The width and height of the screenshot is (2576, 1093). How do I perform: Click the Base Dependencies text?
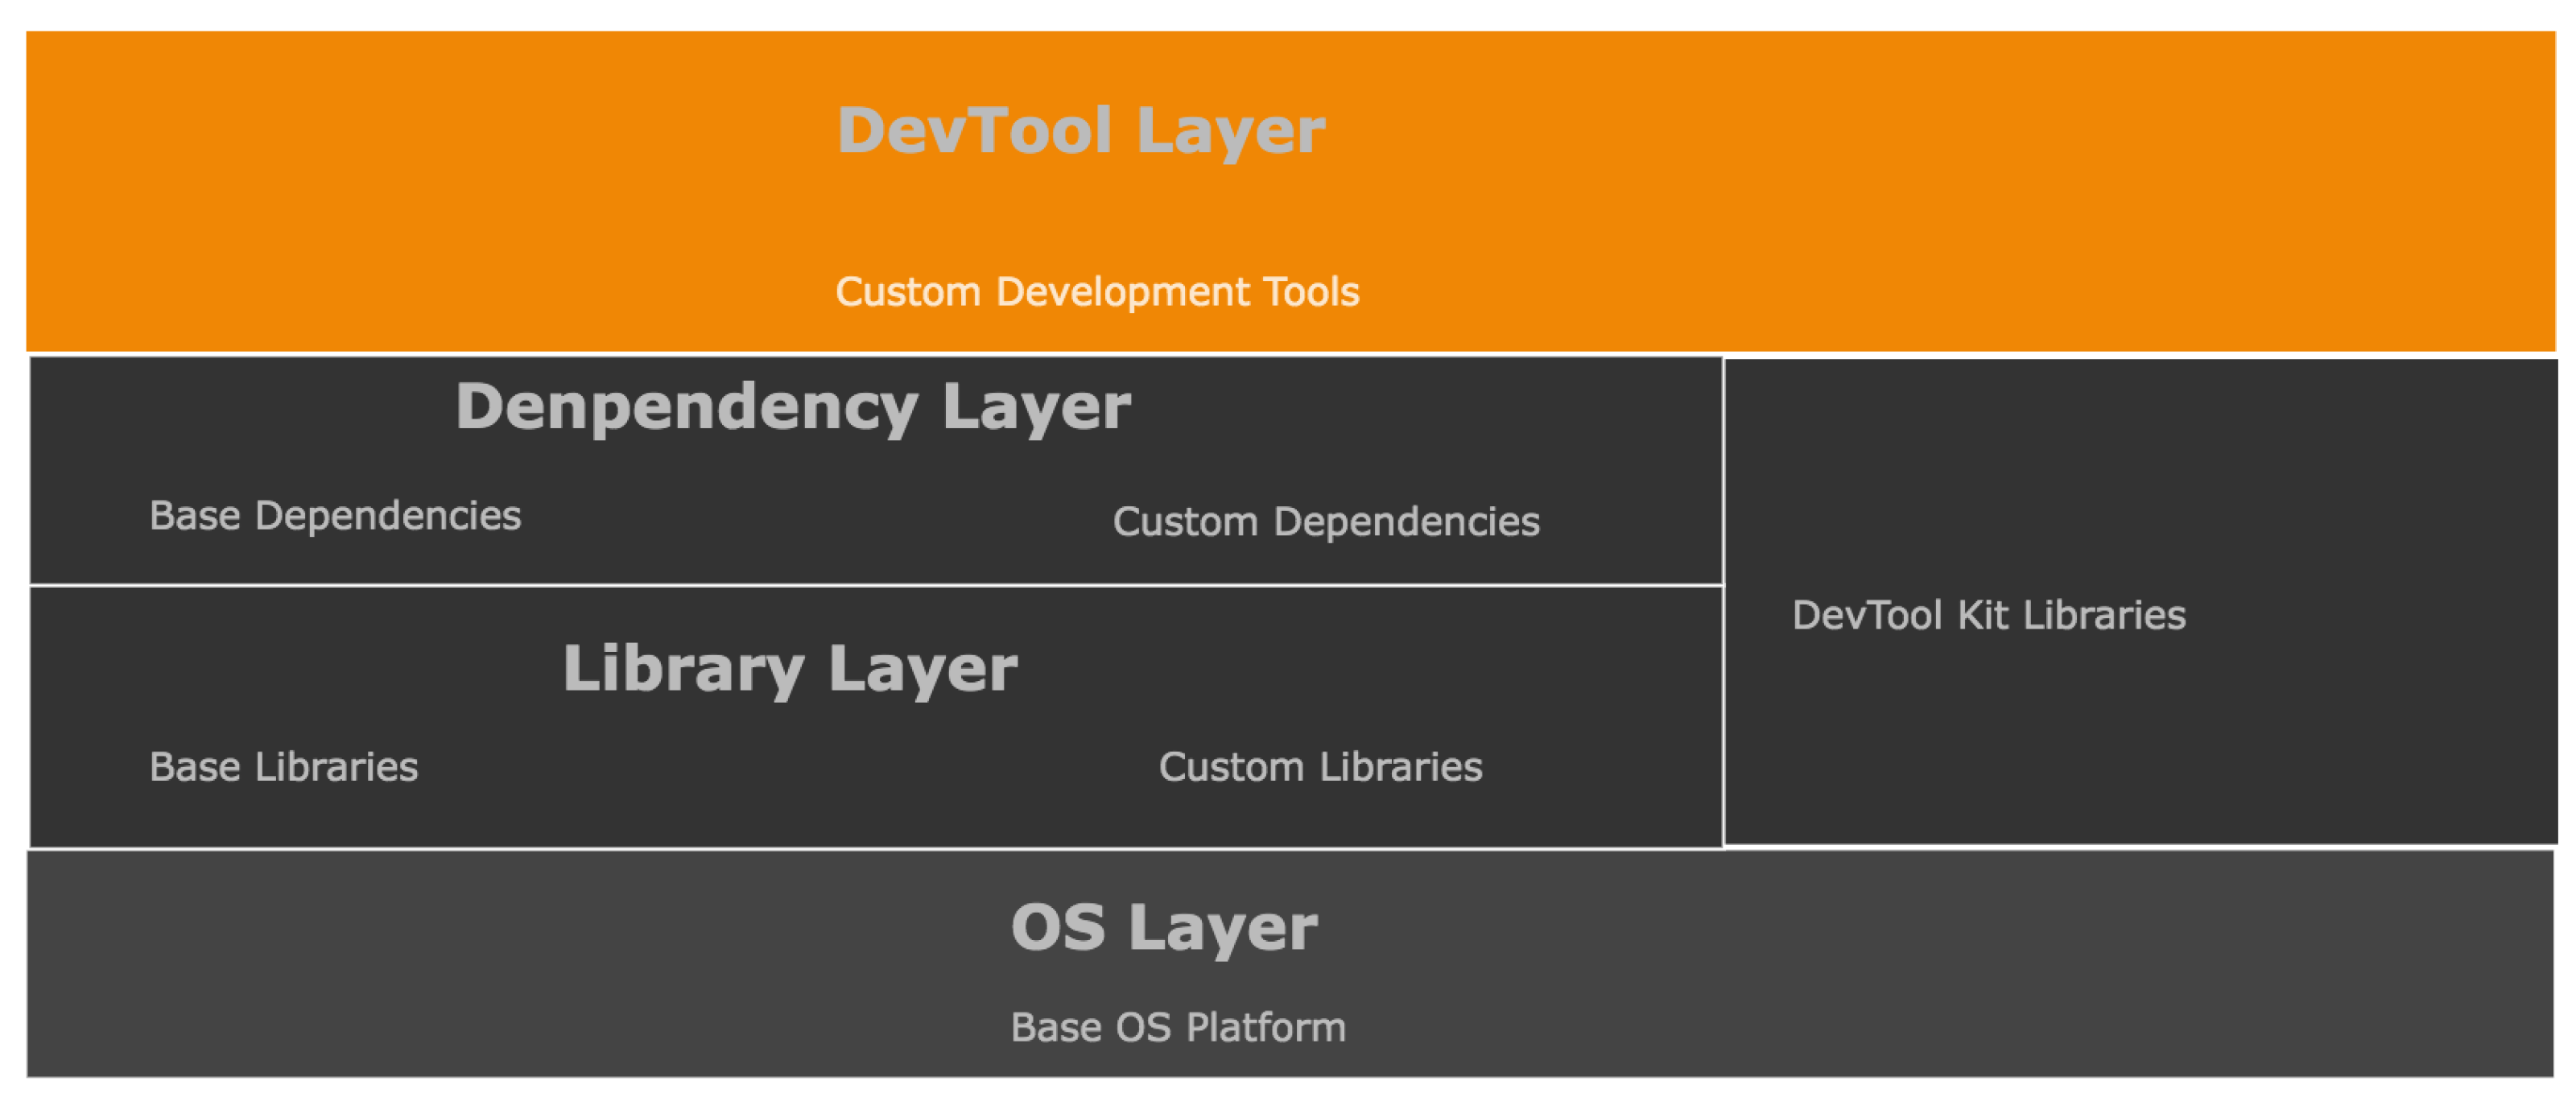click(x=335, y=516)
